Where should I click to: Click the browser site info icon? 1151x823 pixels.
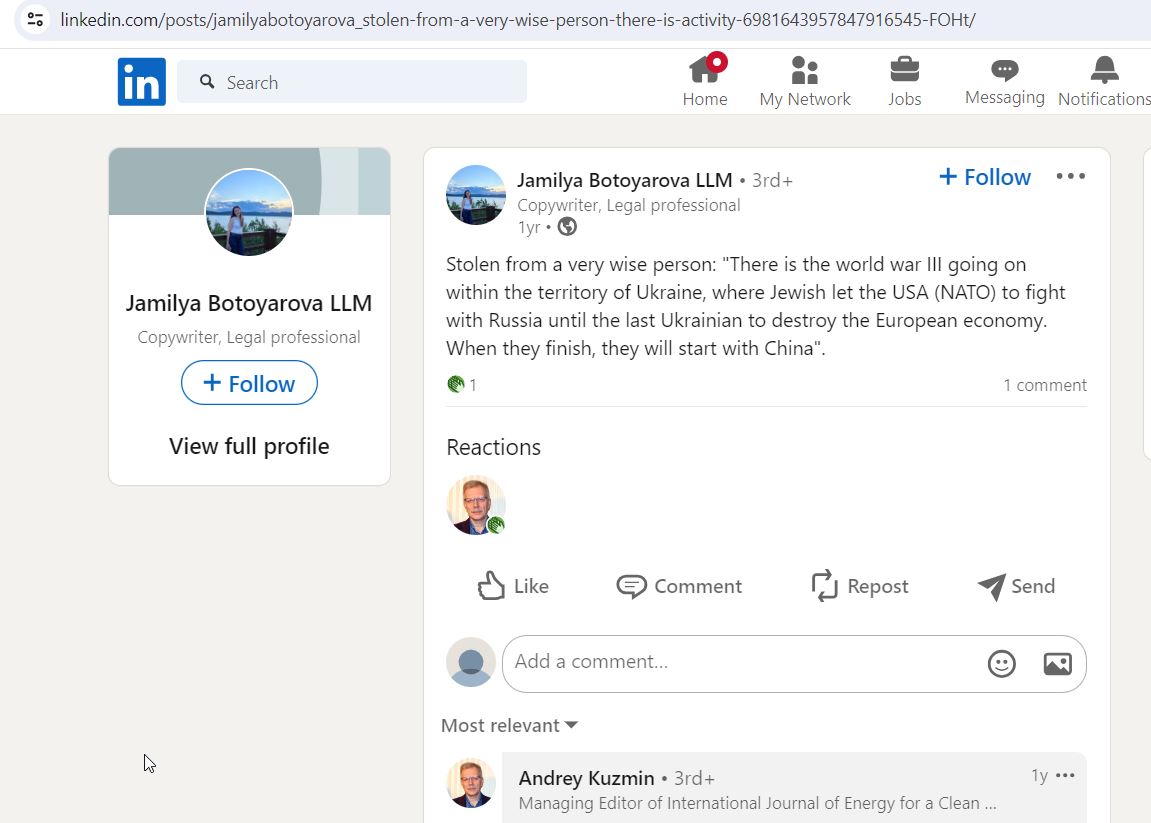(x=35, y=19)
